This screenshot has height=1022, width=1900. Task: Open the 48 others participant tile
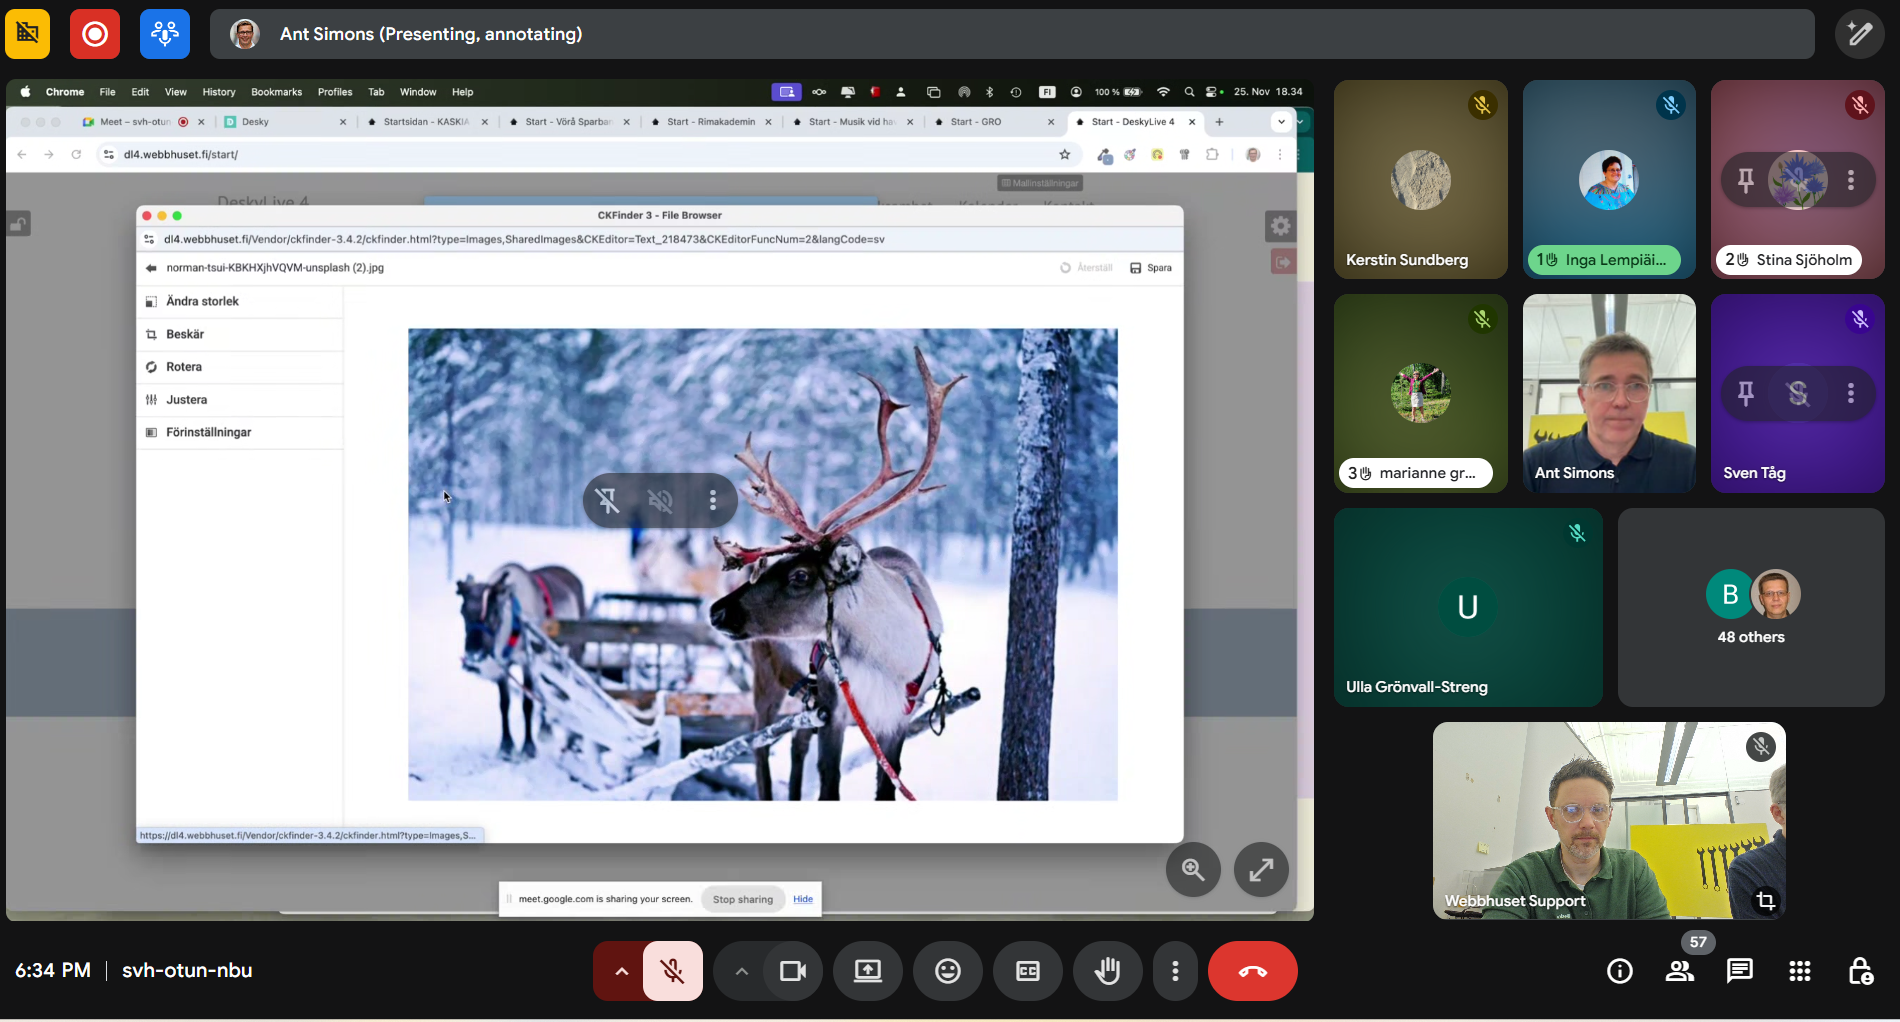click(1750, 607)
